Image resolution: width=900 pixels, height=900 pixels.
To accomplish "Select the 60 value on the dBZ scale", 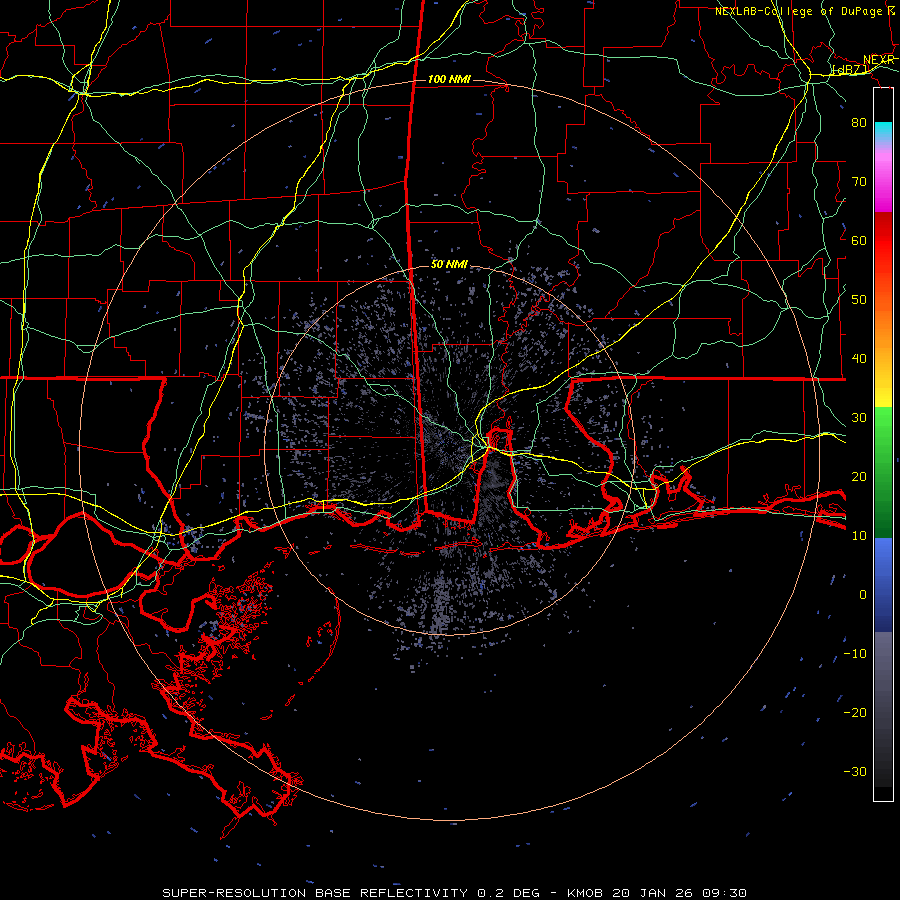I will click(859, 240).
